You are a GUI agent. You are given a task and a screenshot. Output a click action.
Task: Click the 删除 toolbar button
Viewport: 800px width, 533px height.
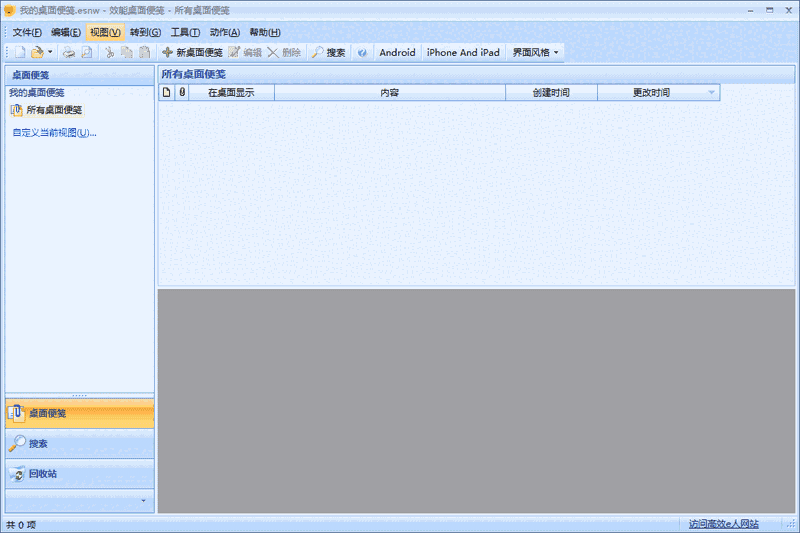pos(285,52)
